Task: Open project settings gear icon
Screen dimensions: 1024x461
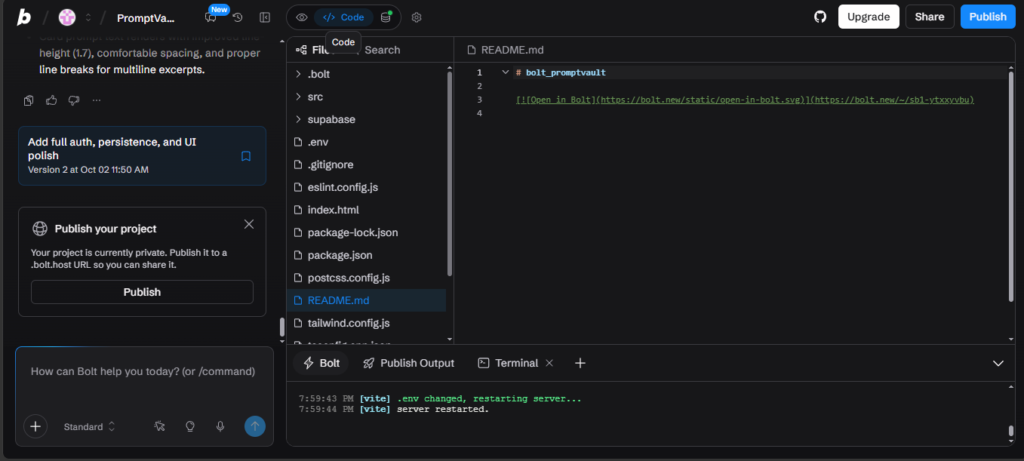Action: tap(417, 18)
